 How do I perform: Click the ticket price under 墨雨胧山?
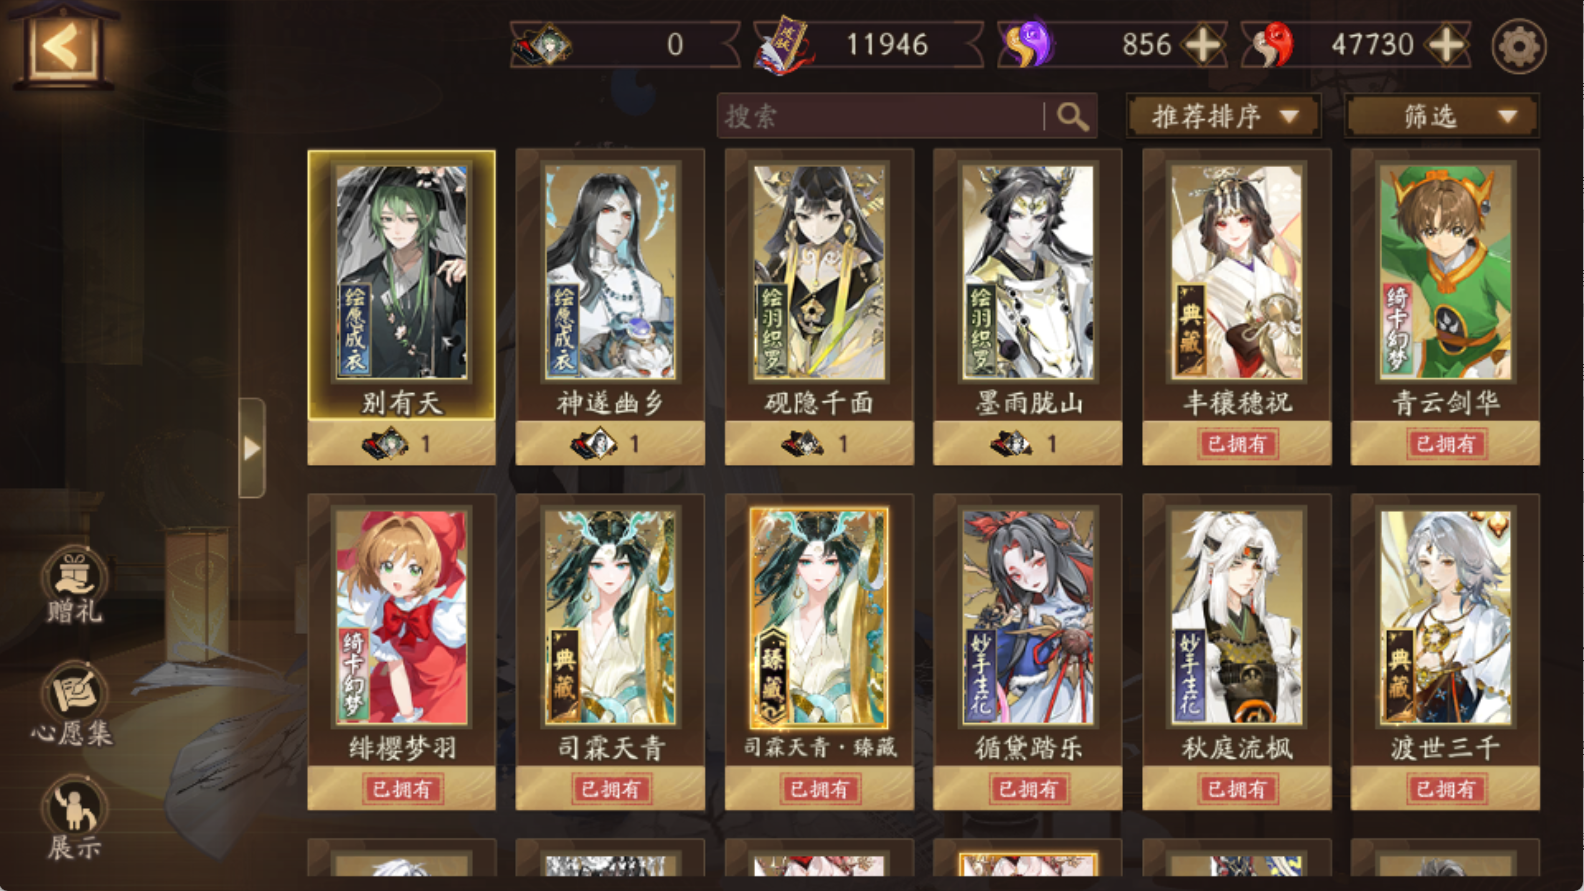(1027, 443)
